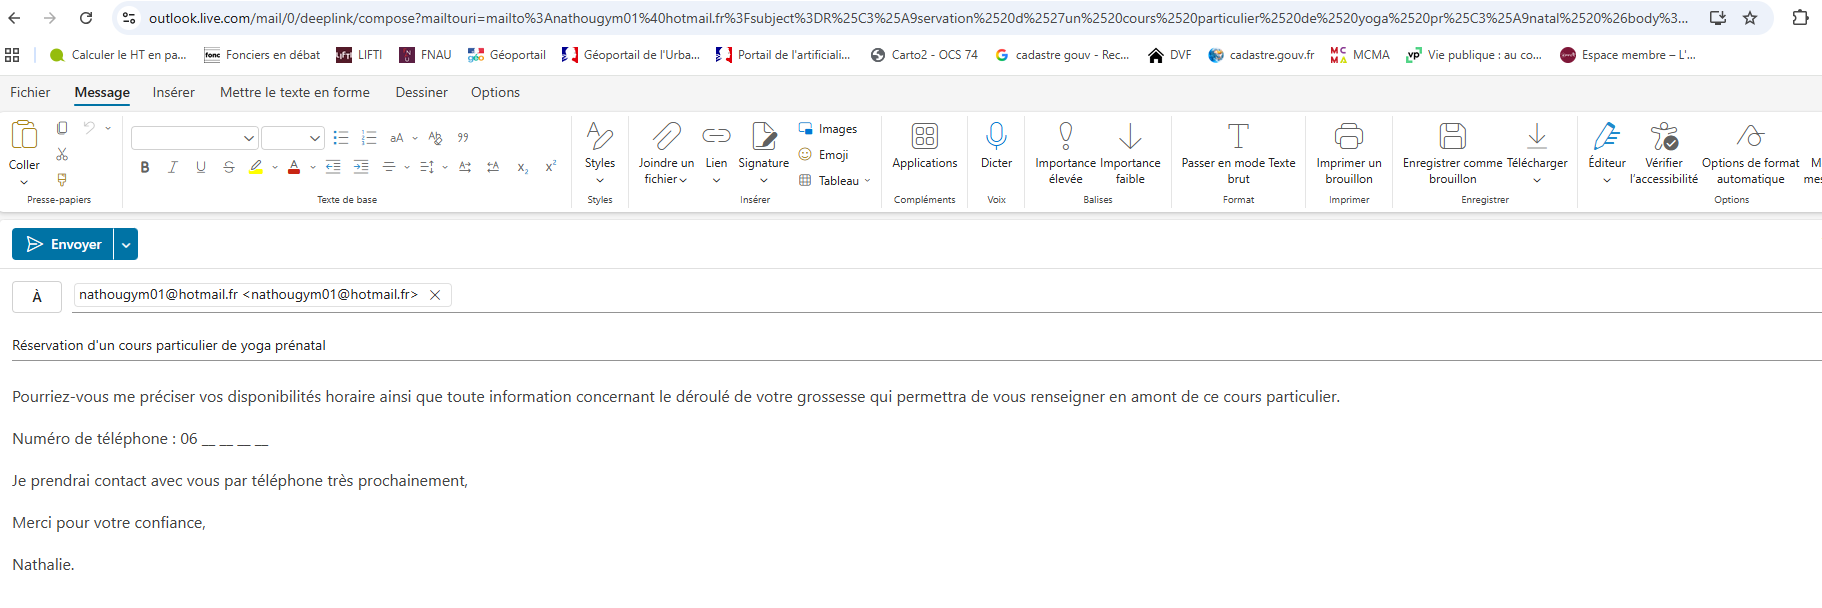
Task: Set right-to-left text direction
Action: (x=493, y=167)
